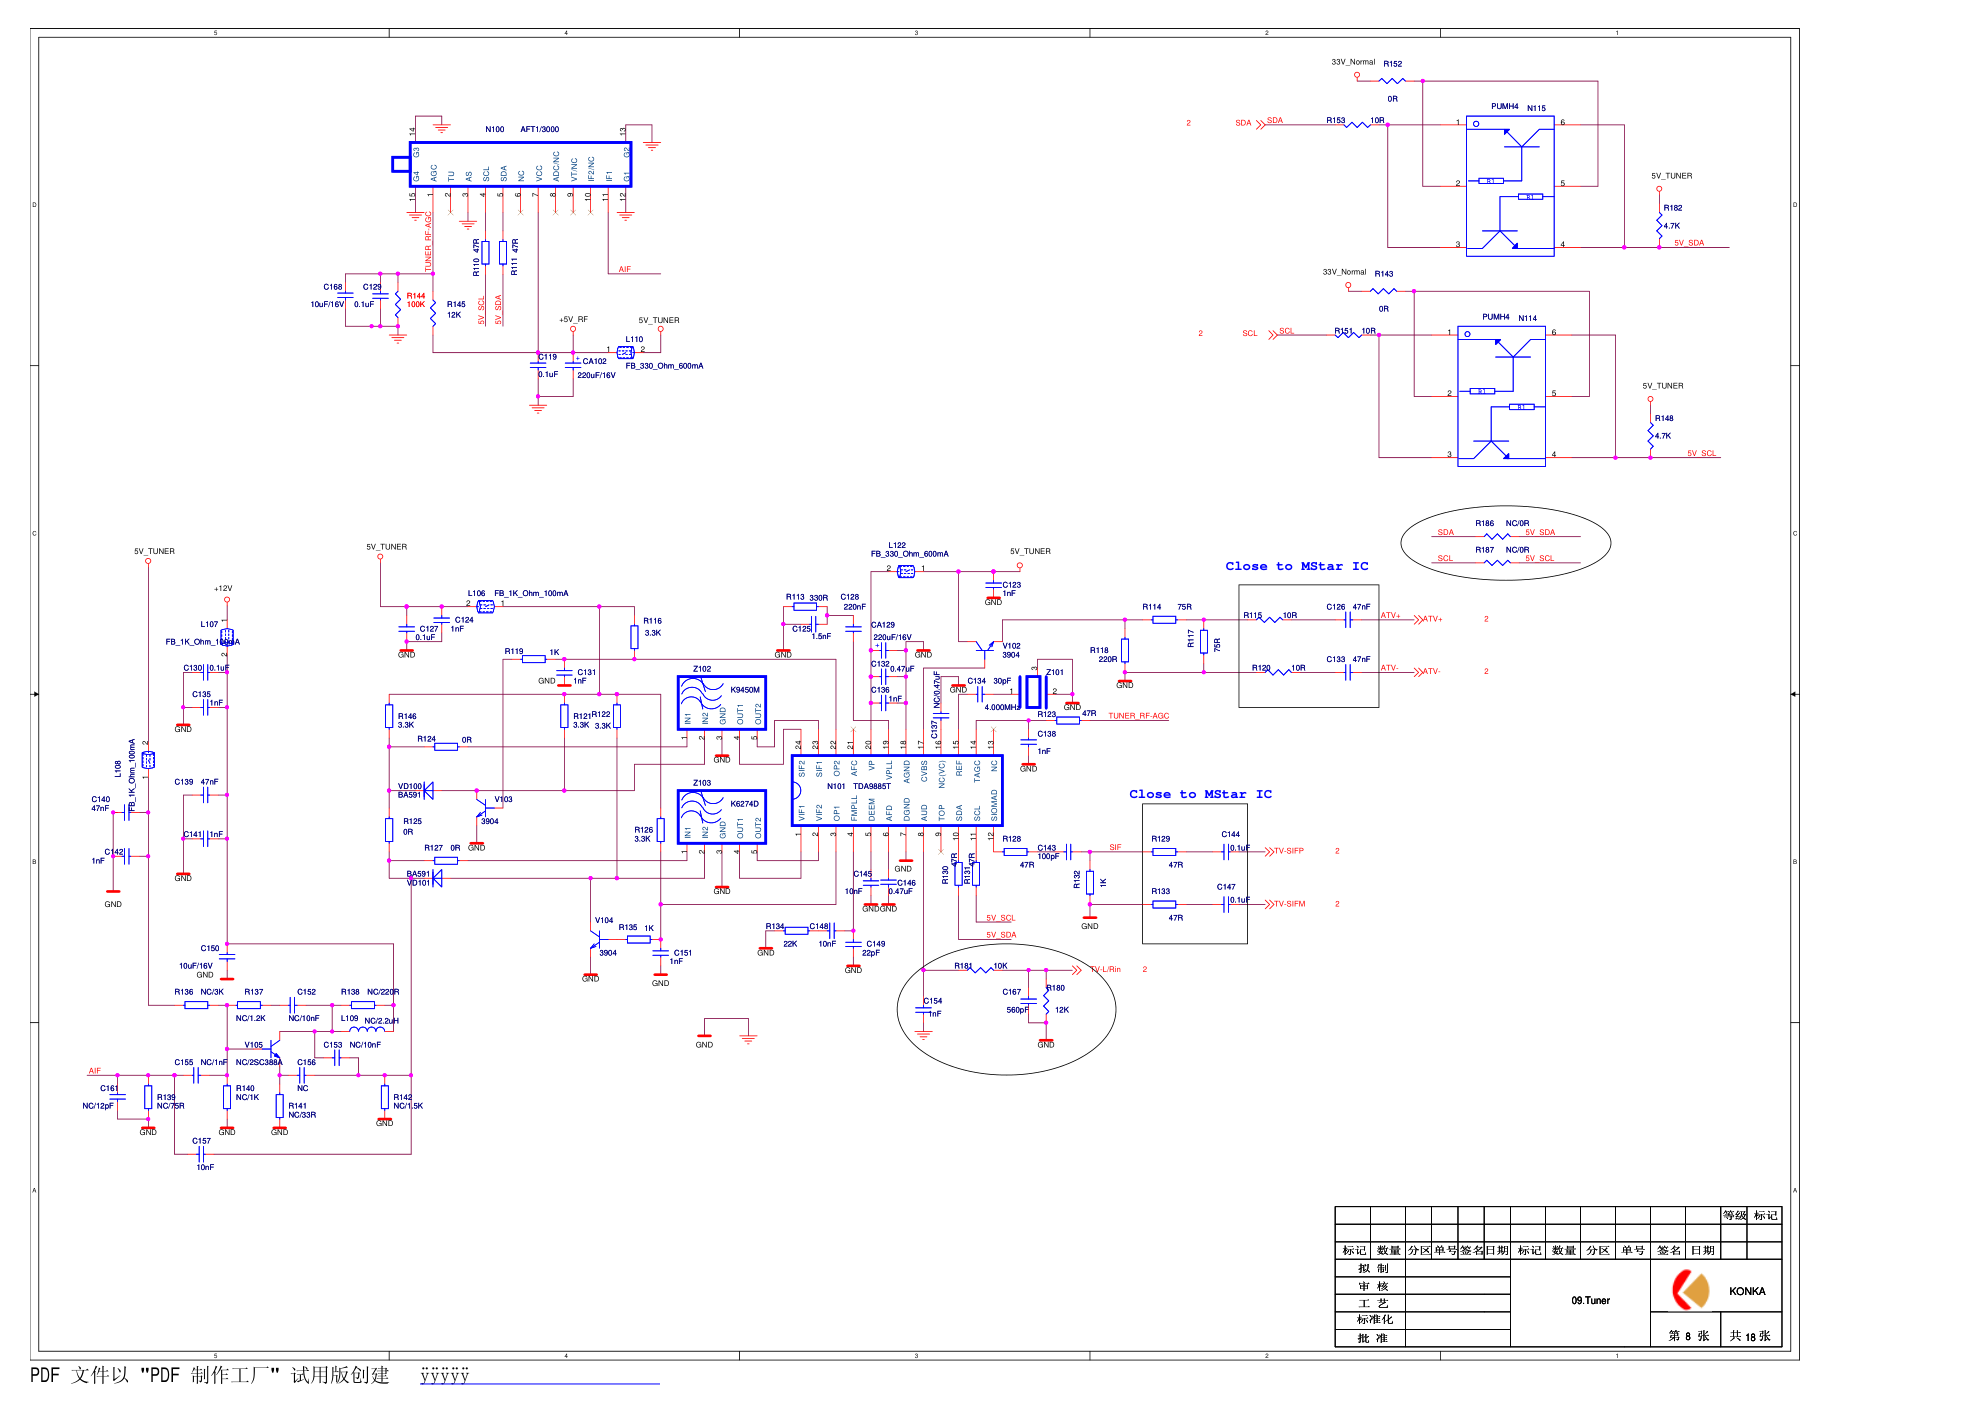
Task: Select the TV-SIFM port label
Action: (1289, 904)
